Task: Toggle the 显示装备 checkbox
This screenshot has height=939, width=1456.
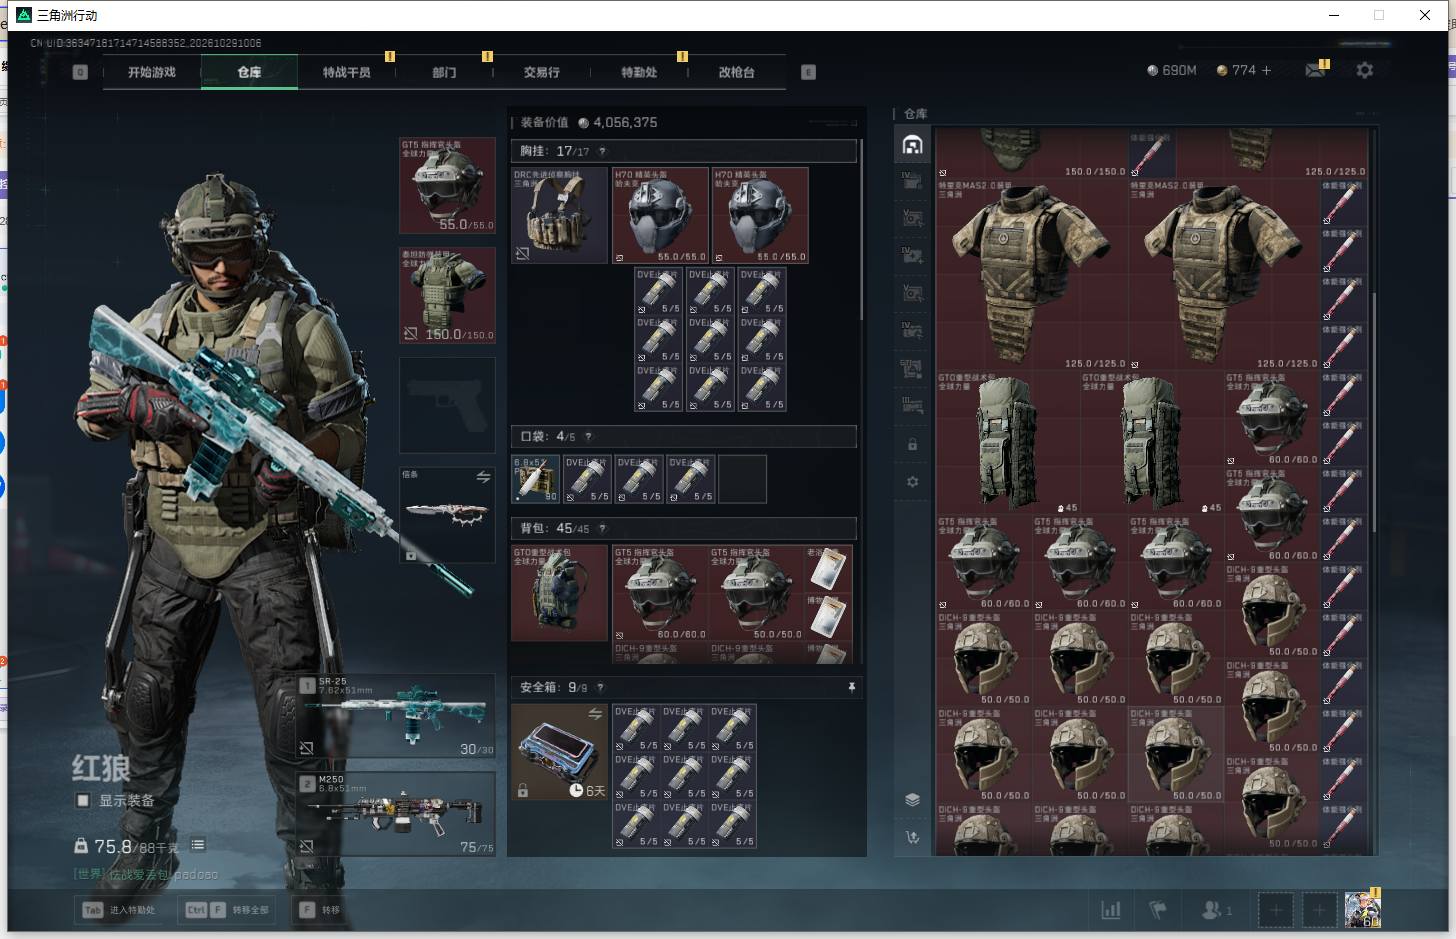Action: pos(83,800)
